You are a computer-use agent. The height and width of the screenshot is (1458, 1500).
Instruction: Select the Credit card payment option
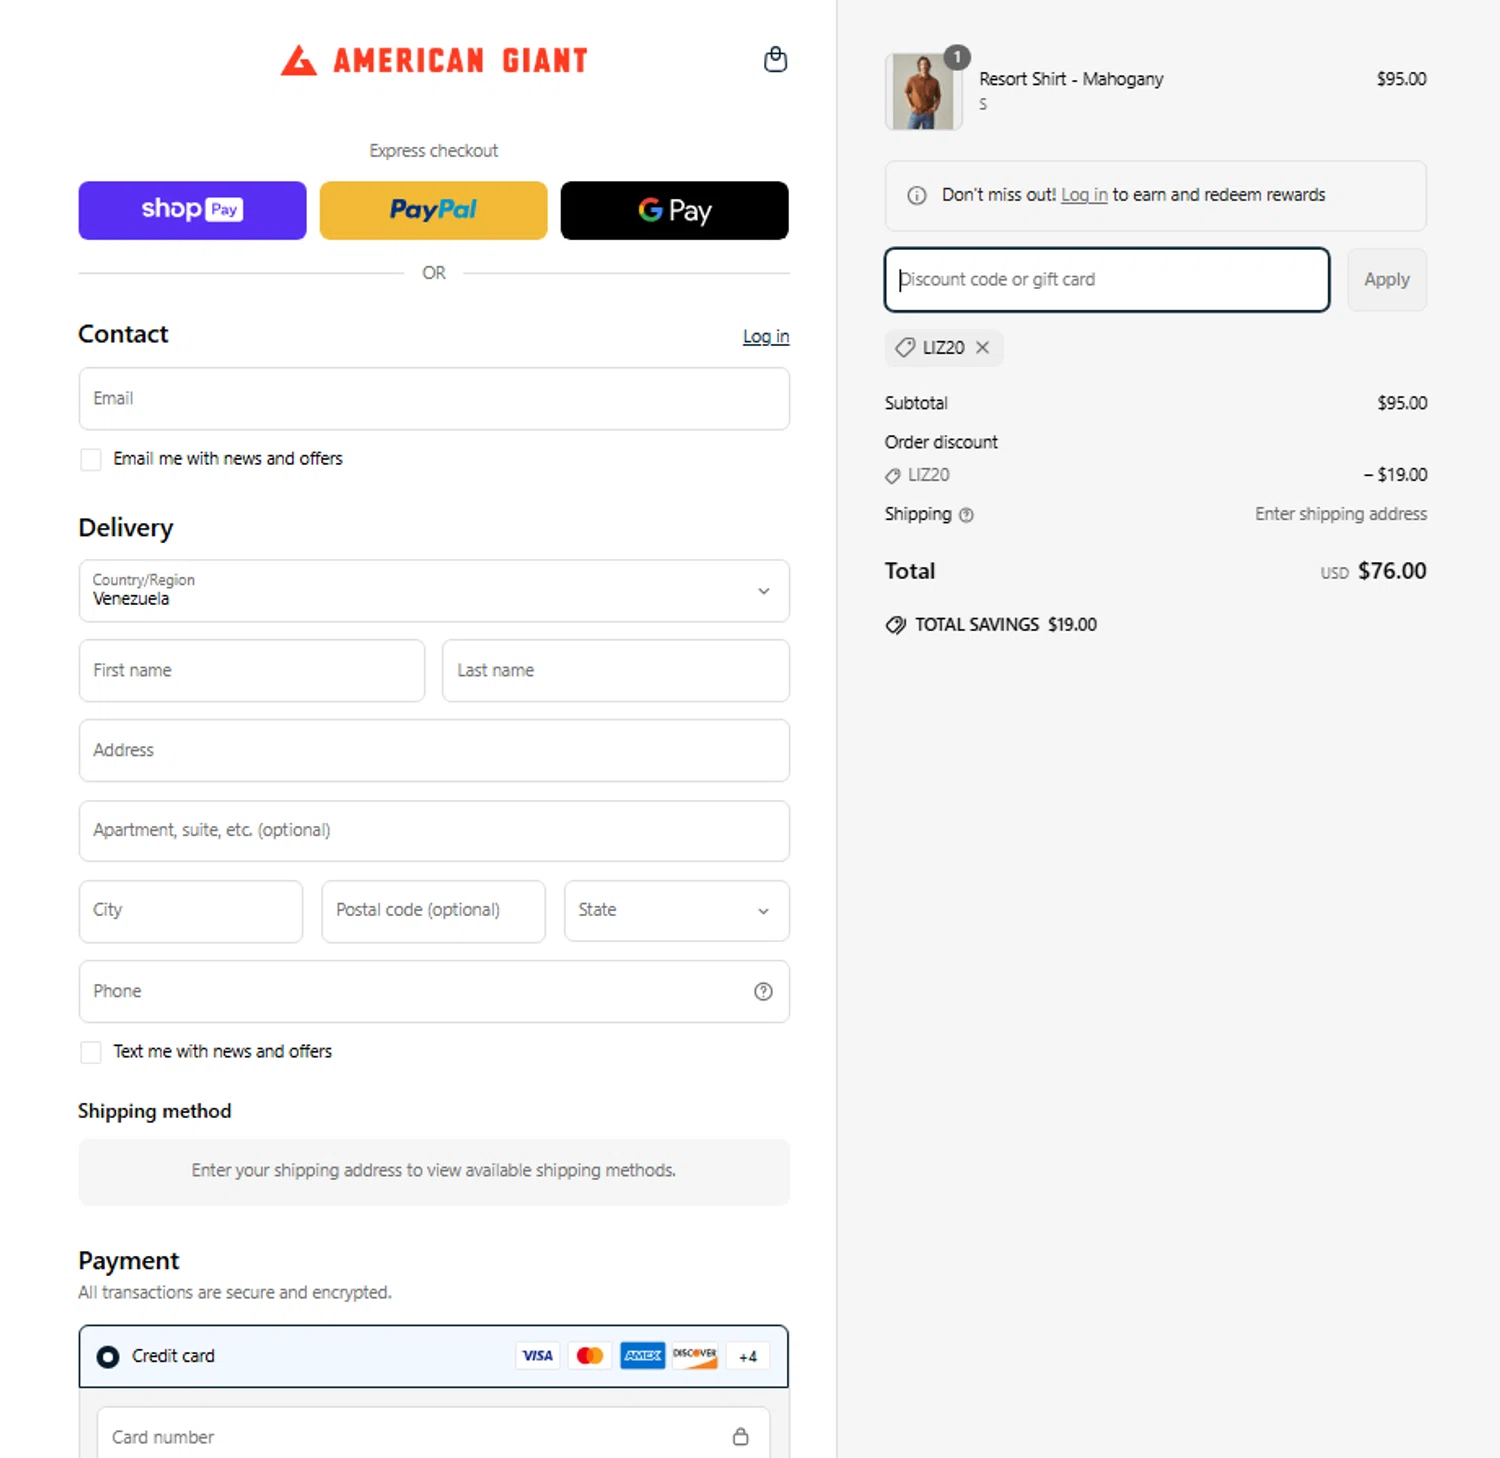coord(107,1357)
